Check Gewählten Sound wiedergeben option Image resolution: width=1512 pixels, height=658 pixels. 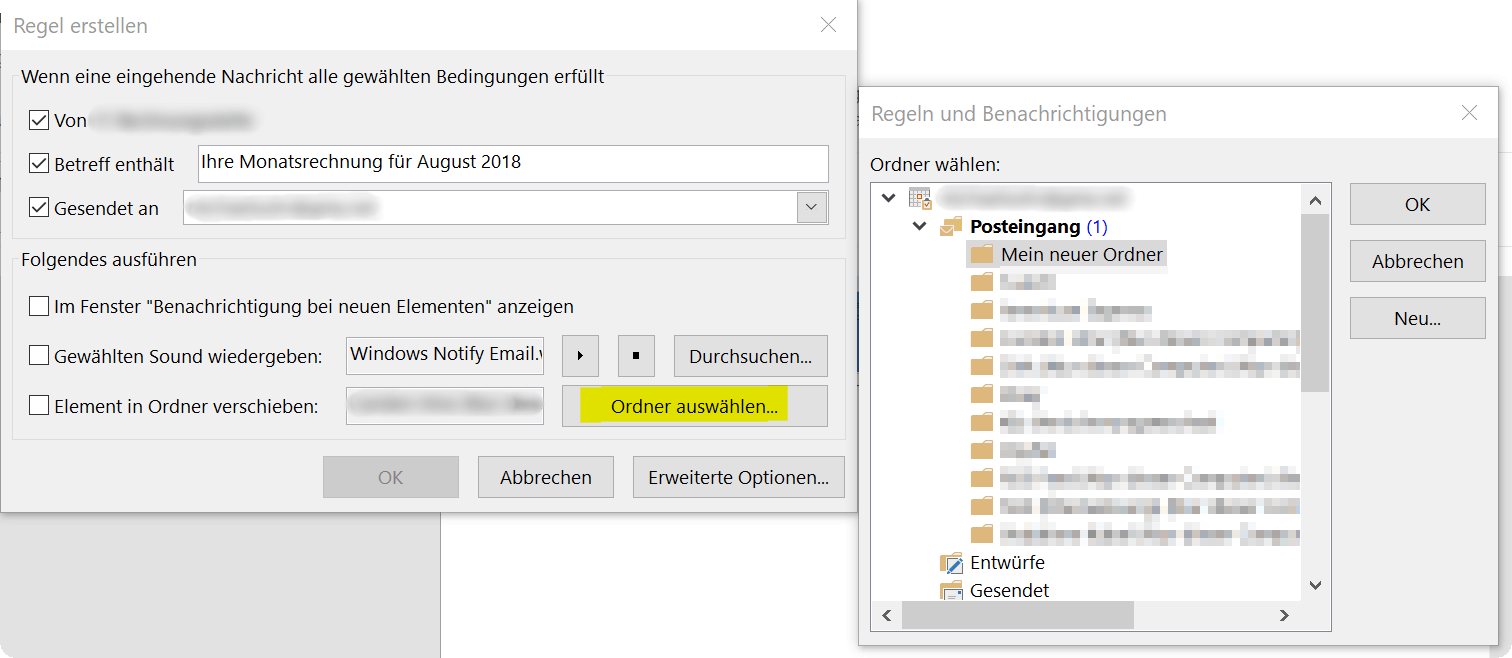pyautogui.click(x=39, y=355)
